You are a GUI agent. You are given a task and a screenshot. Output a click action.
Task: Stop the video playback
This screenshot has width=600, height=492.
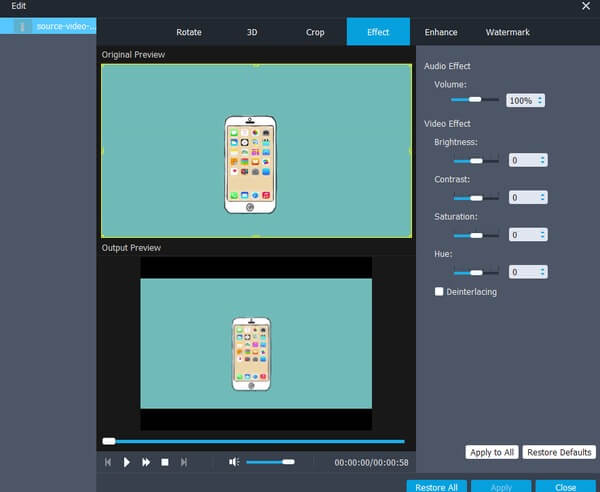click(165, 462)
